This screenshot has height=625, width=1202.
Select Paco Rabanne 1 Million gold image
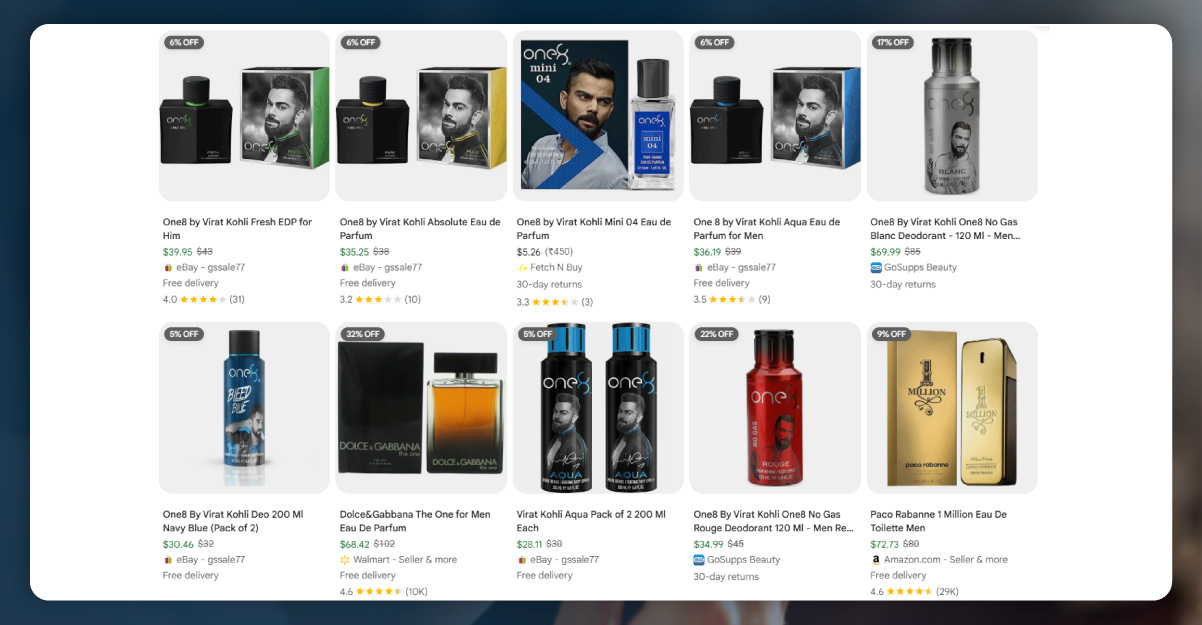[951, 408]
